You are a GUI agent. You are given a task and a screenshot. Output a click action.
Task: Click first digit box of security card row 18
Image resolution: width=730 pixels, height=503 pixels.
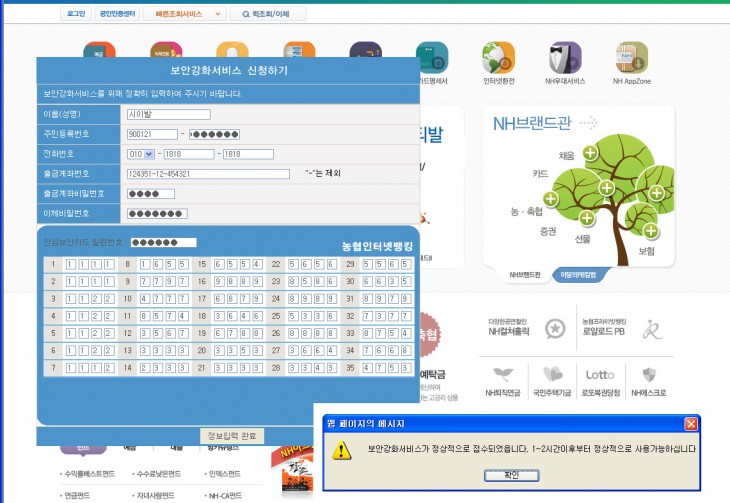click(x=219, y=316)
